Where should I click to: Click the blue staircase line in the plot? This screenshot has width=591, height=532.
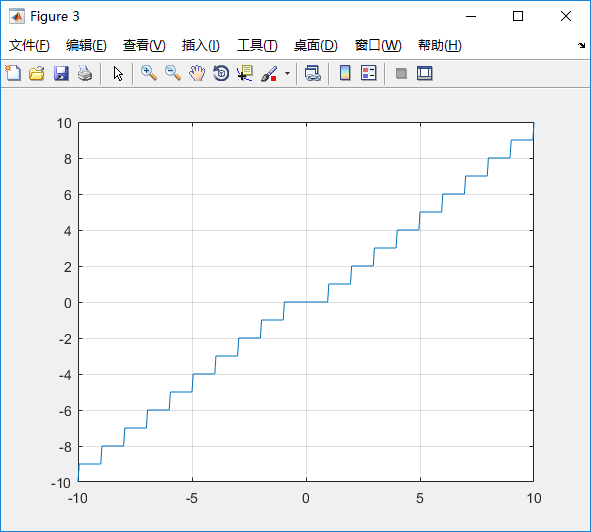pyautogui.click(x=306, y=302)
